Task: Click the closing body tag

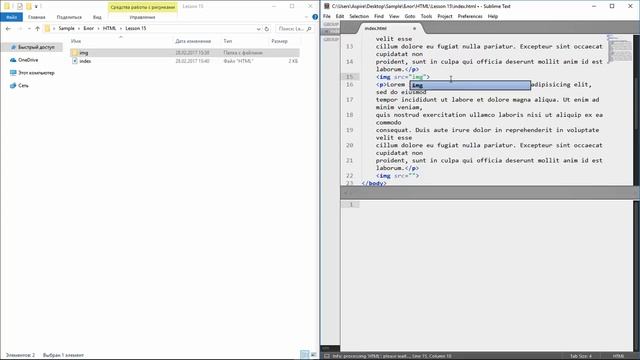Action: (373, 183)
